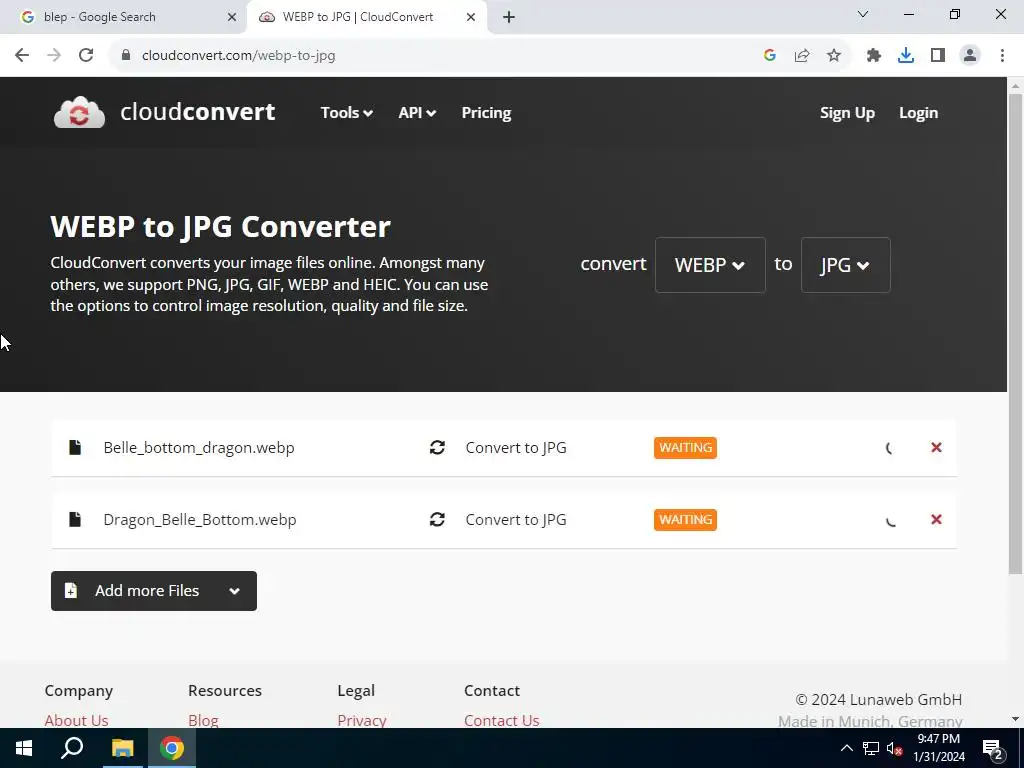The height and width of the screenshot is (768, 1024).
Task: Click the Add more Files button
Action: tap(153, 591)
